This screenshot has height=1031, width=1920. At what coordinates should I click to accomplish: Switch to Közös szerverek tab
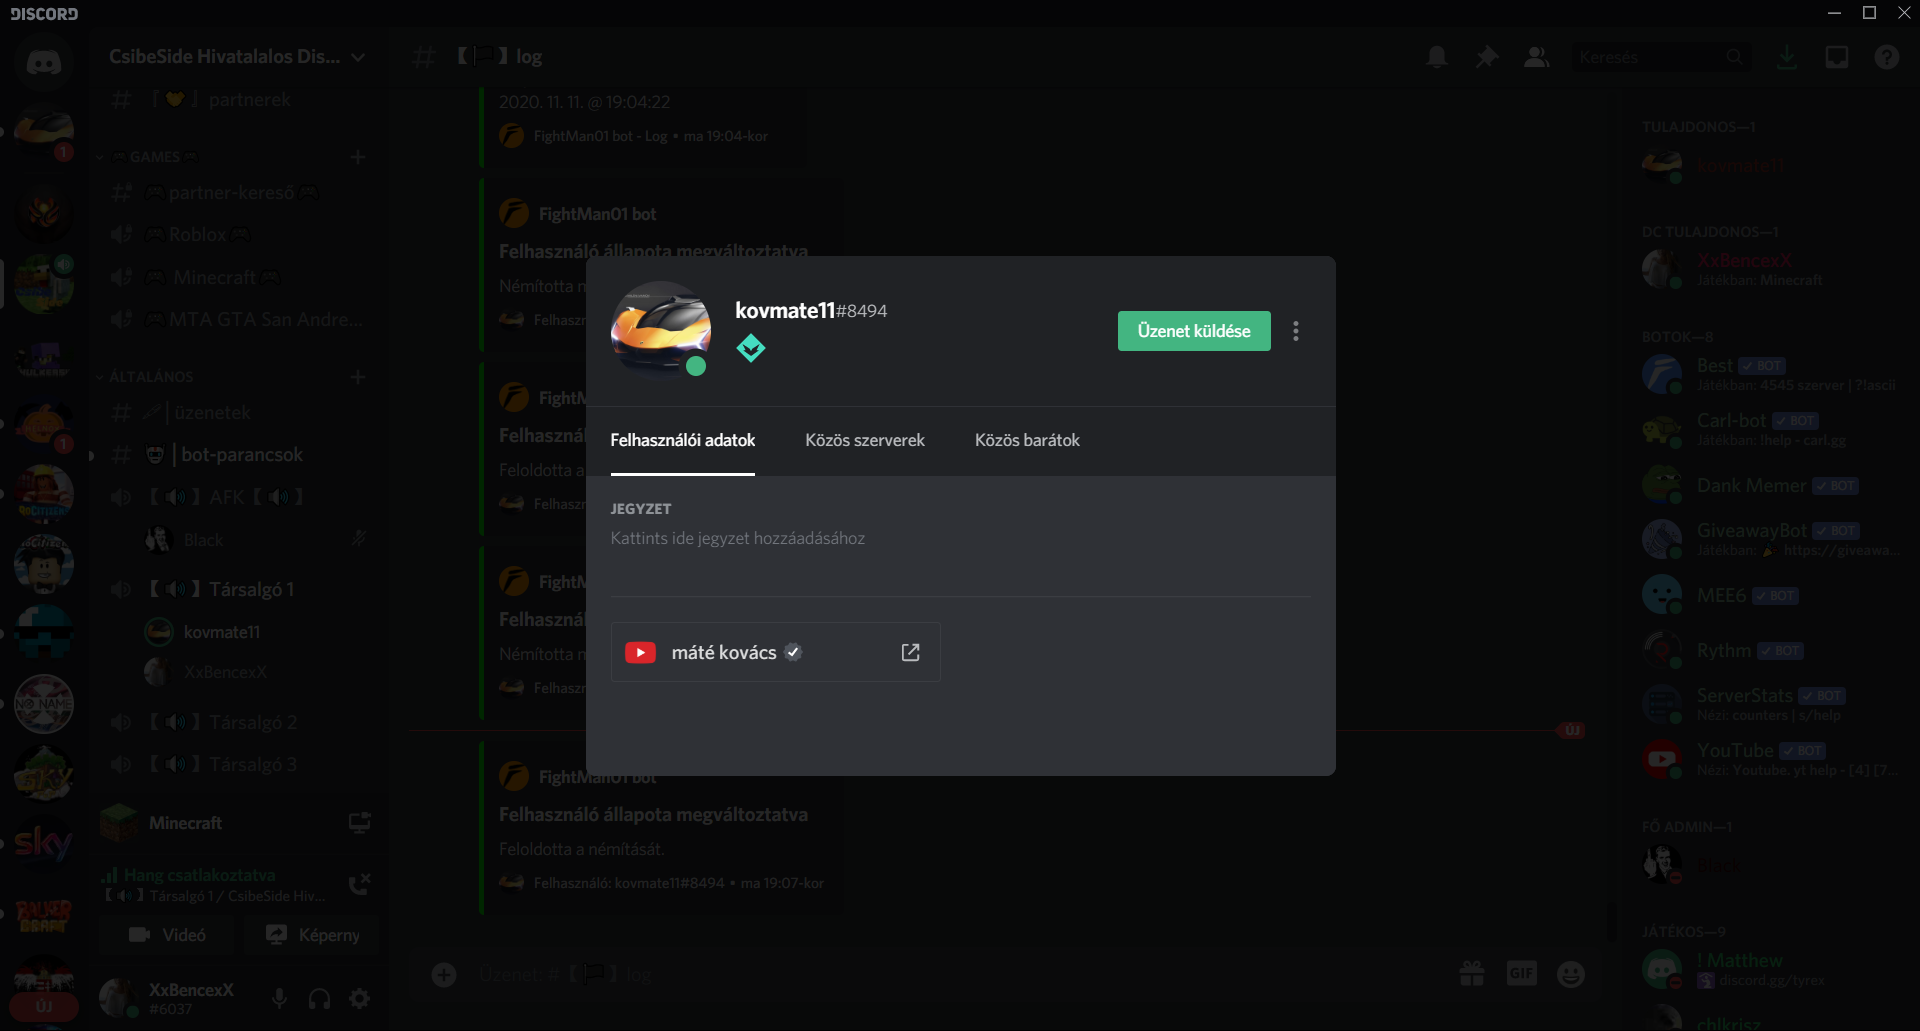coord(865,440)
